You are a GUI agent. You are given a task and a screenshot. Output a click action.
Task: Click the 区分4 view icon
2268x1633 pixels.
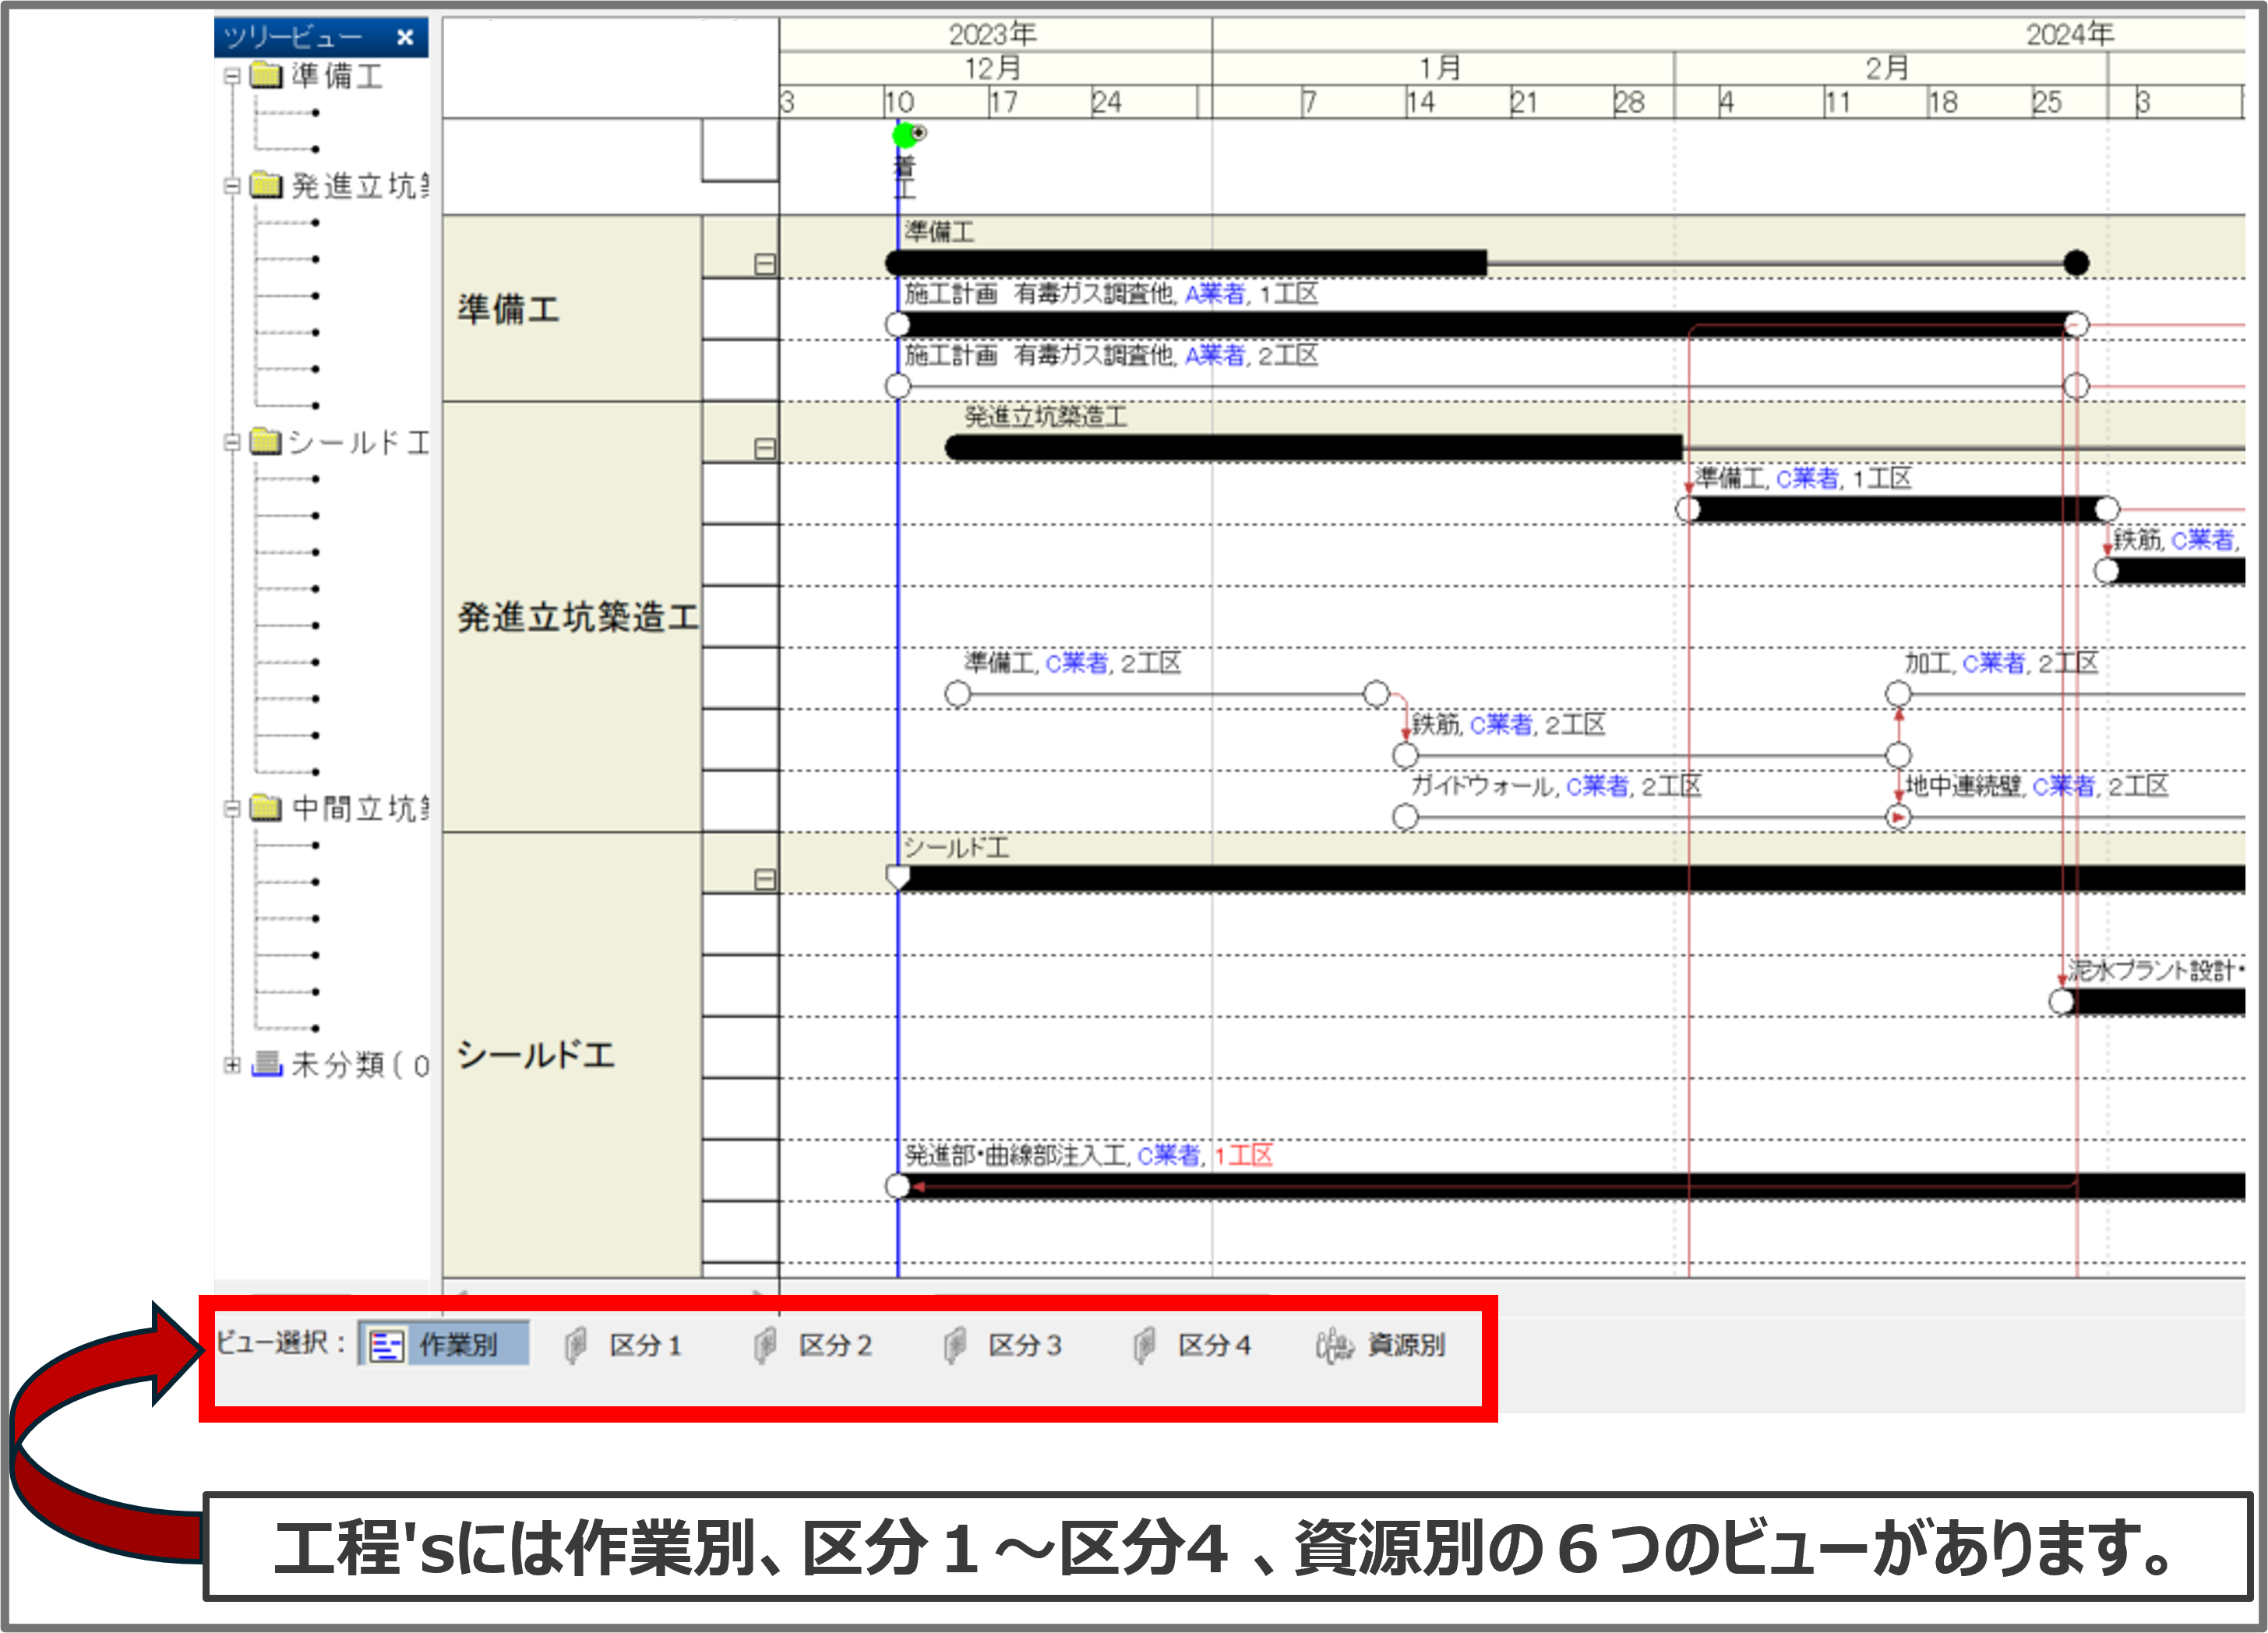[1144, 1345]
